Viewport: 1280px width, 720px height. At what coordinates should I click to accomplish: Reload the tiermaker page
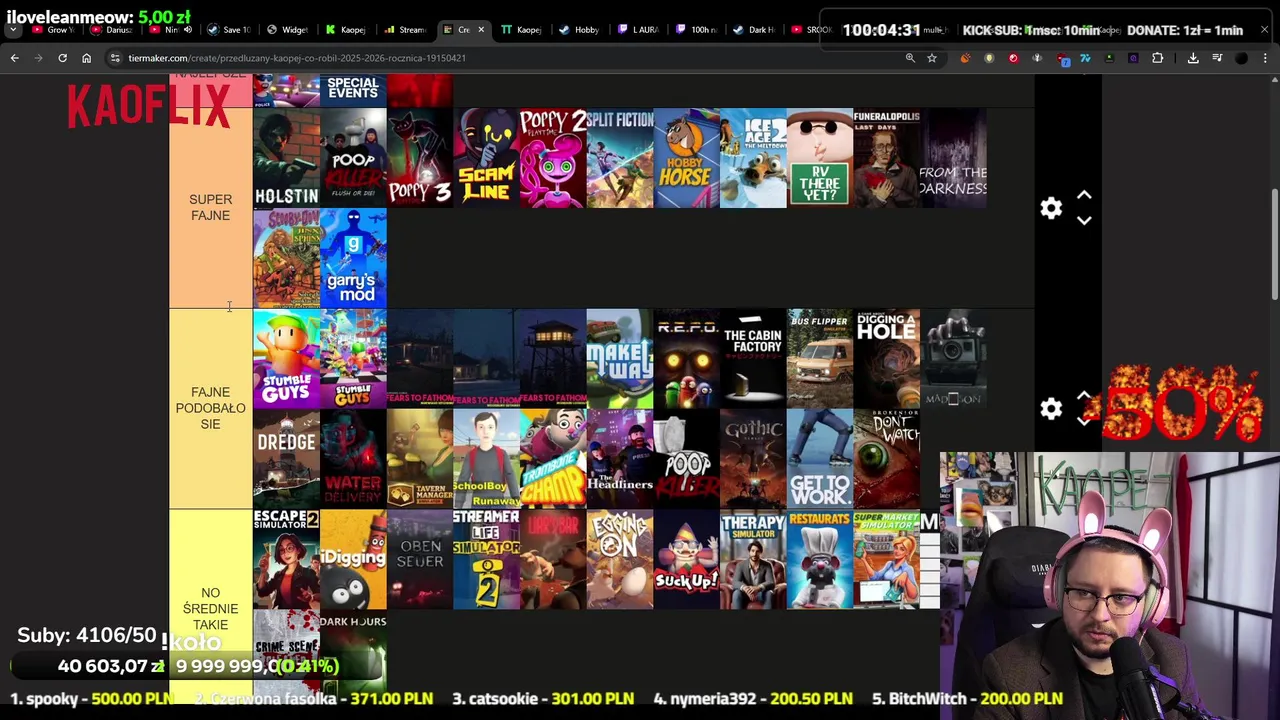click(62, 58)
